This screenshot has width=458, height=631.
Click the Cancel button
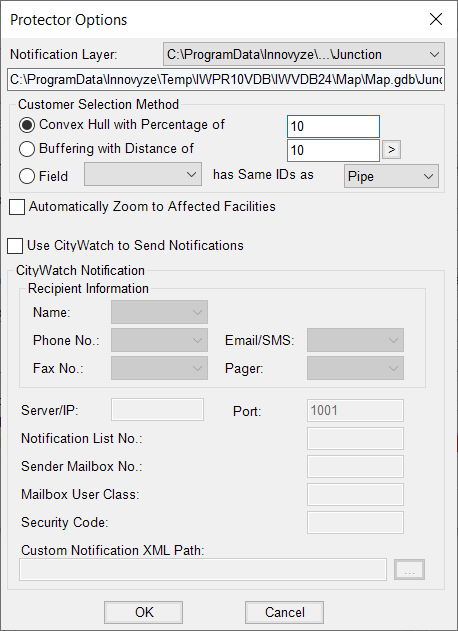285,612
